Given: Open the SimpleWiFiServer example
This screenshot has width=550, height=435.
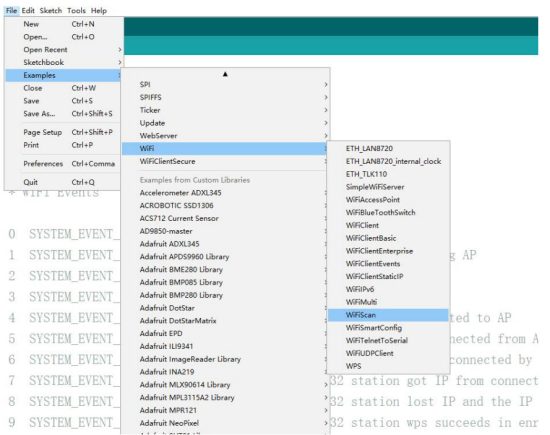Looking at the screenshot, I should click(388, 187).
